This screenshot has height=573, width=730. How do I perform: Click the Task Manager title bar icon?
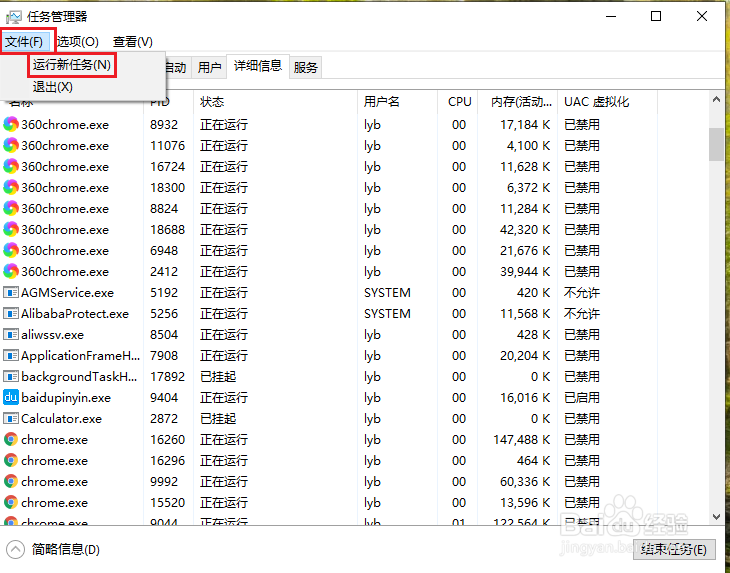tap(14, 17)
